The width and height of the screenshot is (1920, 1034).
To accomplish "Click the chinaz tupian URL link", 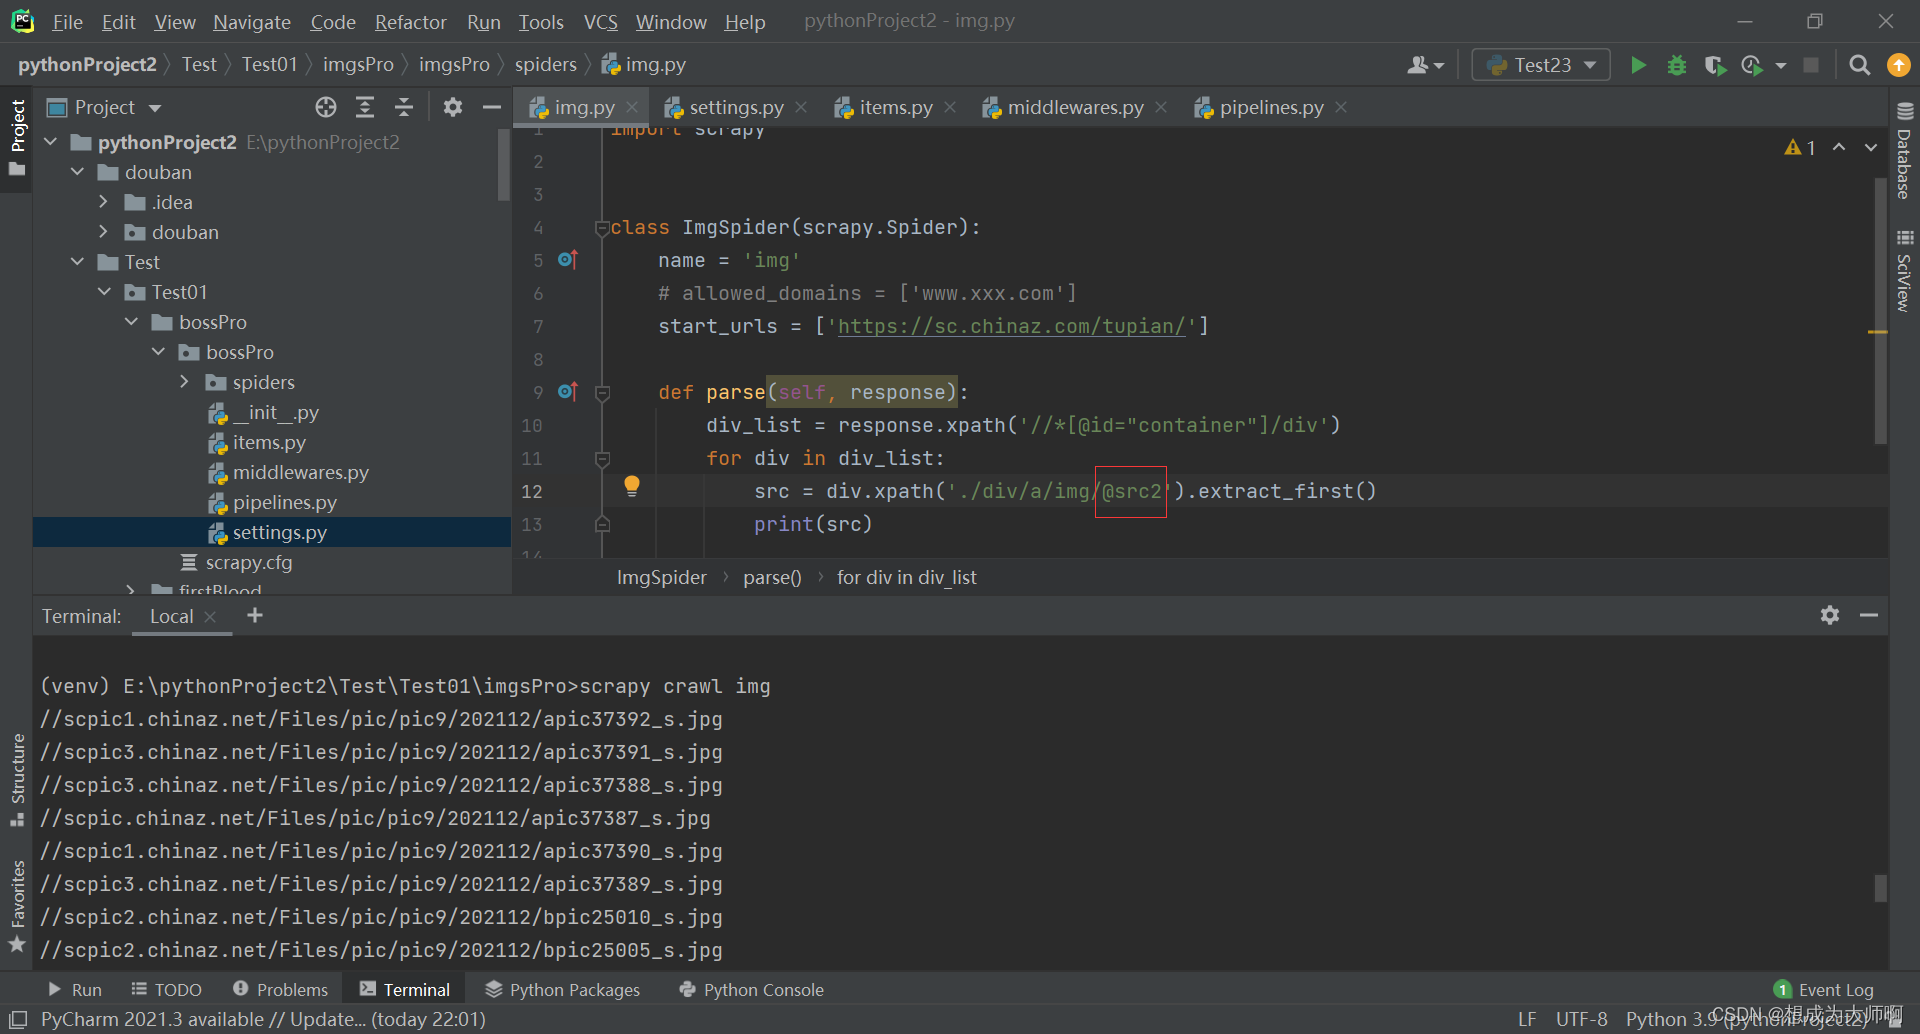I will tap(1011, 326).
